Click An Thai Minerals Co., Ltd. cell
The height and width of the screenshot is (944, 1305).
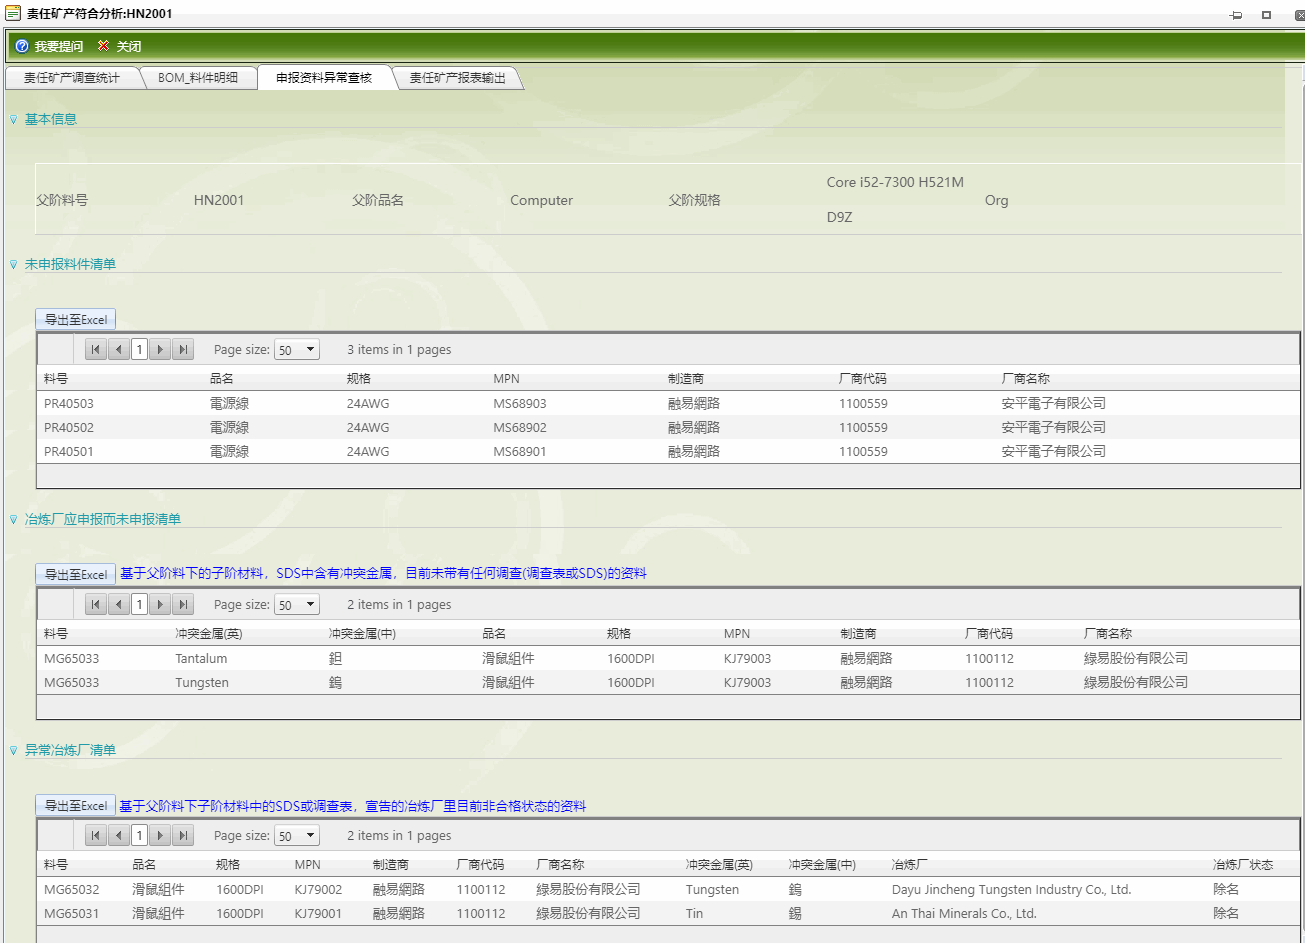tap(964, 914)
